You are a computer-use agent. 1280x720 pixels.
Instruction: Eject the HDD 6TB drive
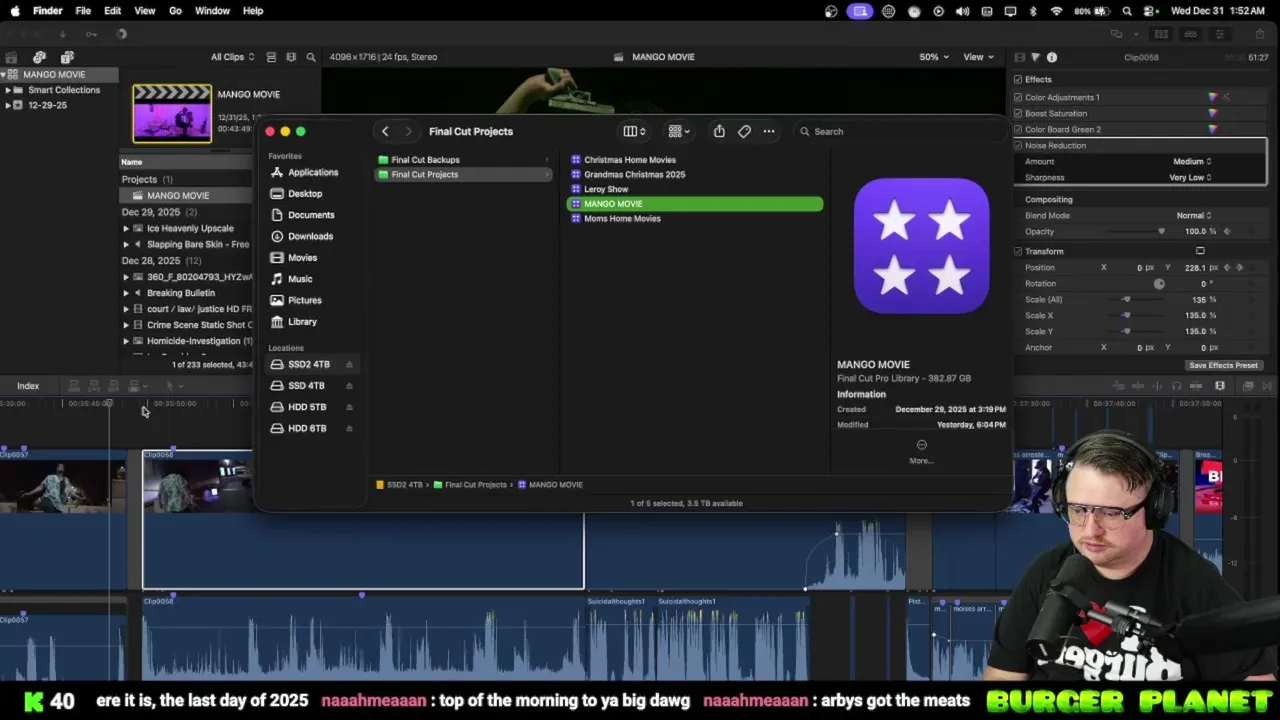coord(349,429)
